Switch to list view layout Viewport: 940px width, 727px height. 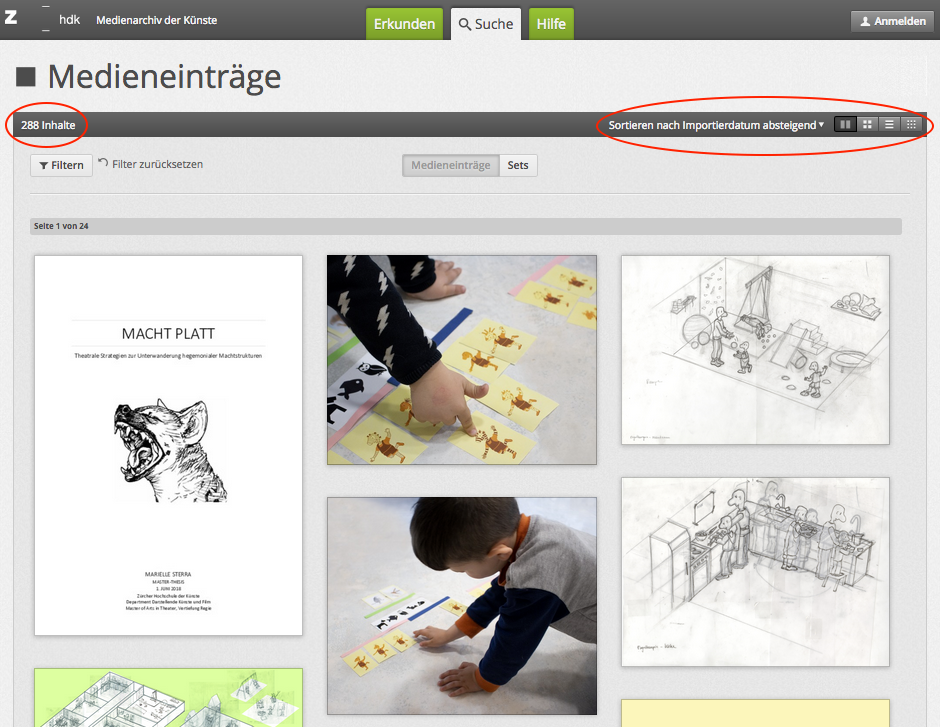click(x=889, y=125)
